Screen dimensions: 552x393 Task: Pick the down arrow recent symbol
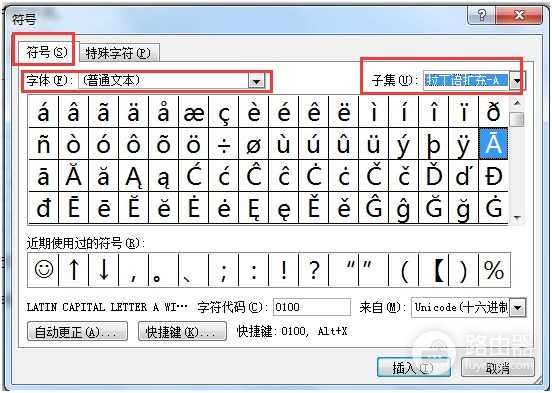[104, 270]
